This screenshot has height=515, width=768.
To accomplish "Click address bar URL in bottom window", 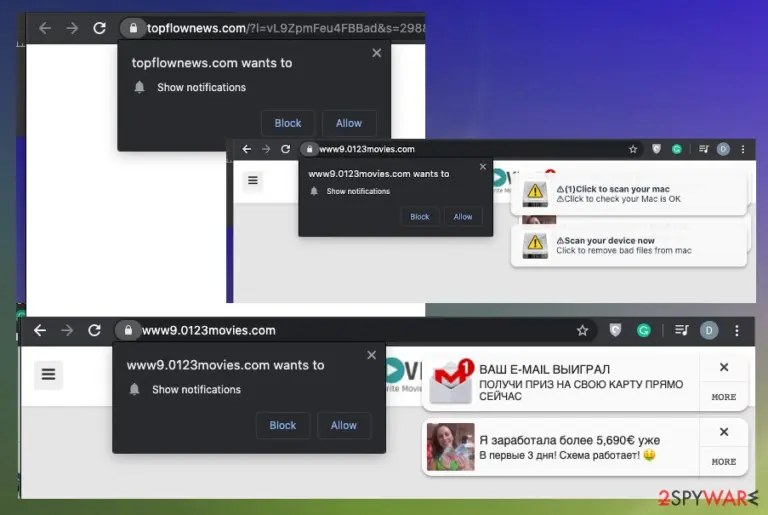I will (209, 331).
